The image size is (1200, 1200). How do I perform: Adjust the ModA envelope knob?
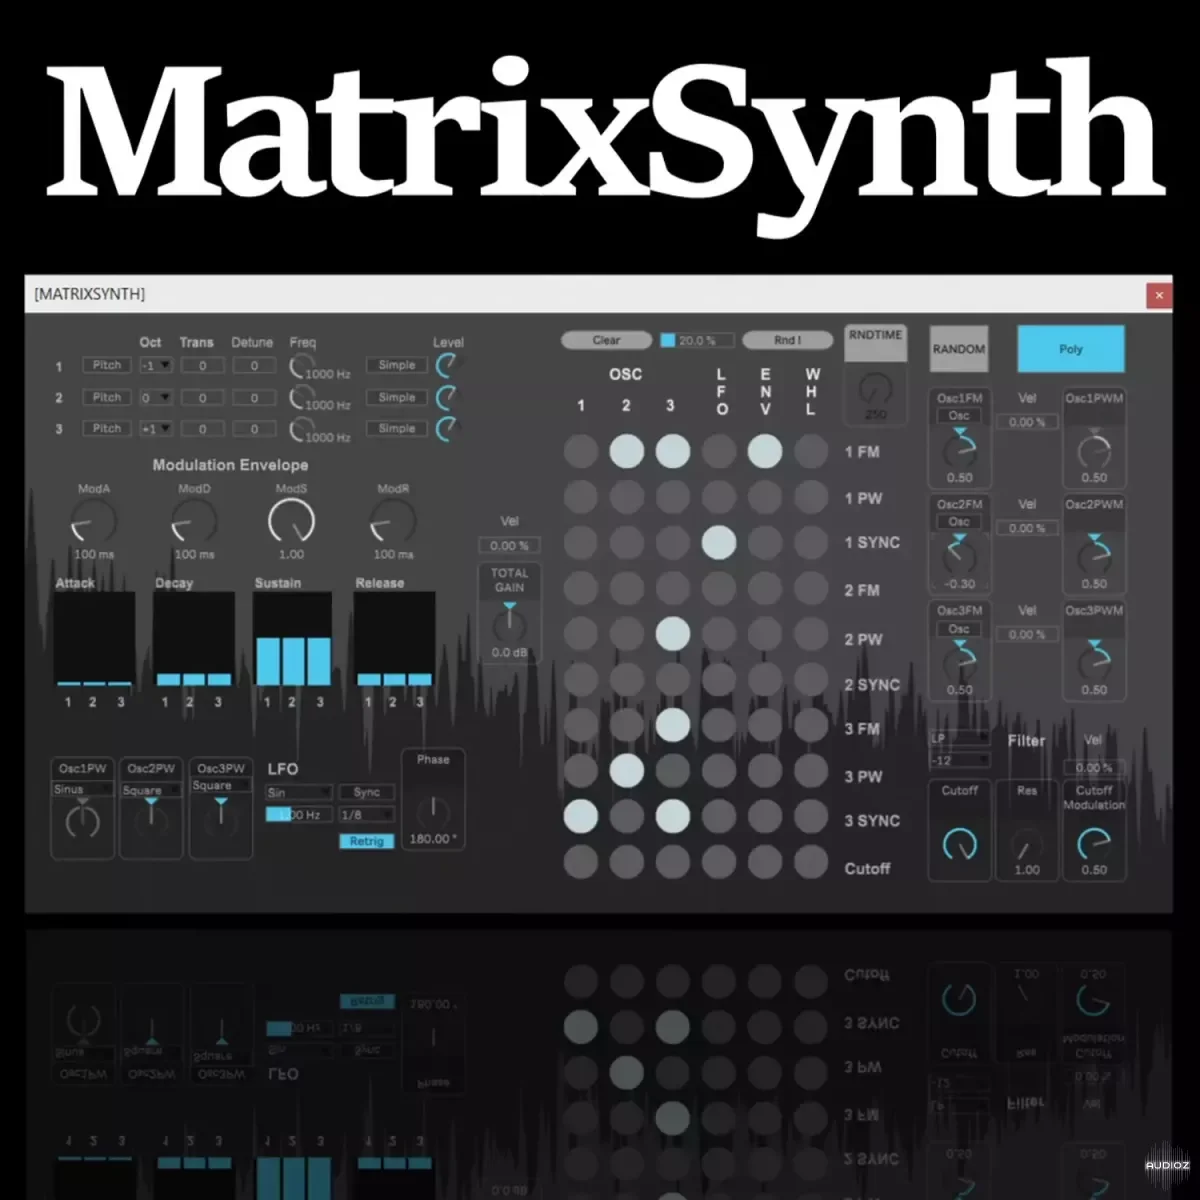93,522
